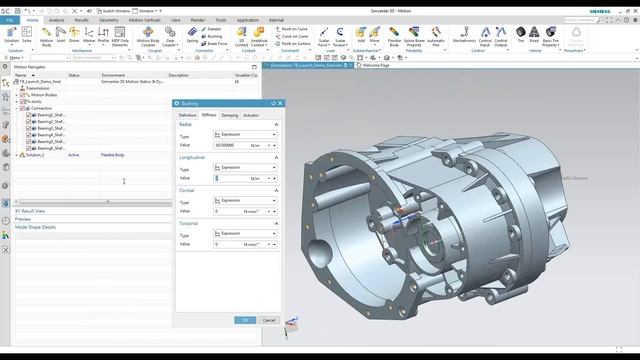Viewport: 640px width, 360px height.
Task: Uncheck the Bearing4_Shaf... checkbox
Action: pyautogui.click(x=29, y=135)
